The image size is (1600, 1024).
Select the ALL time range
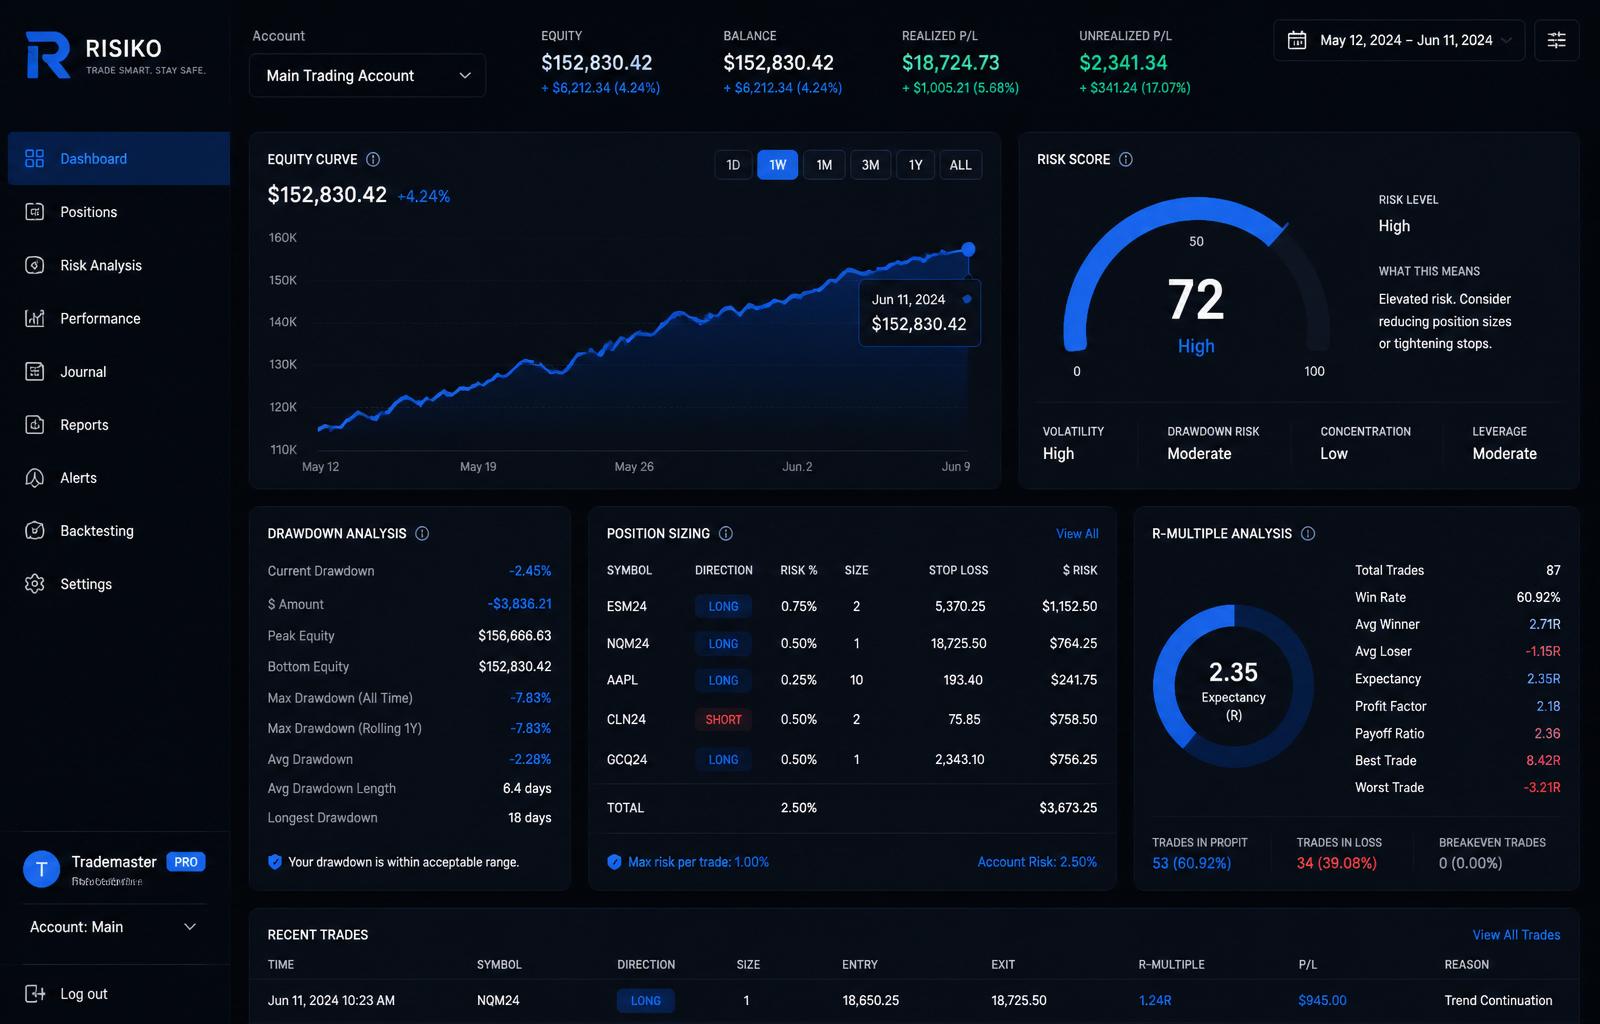pos(961,165)
